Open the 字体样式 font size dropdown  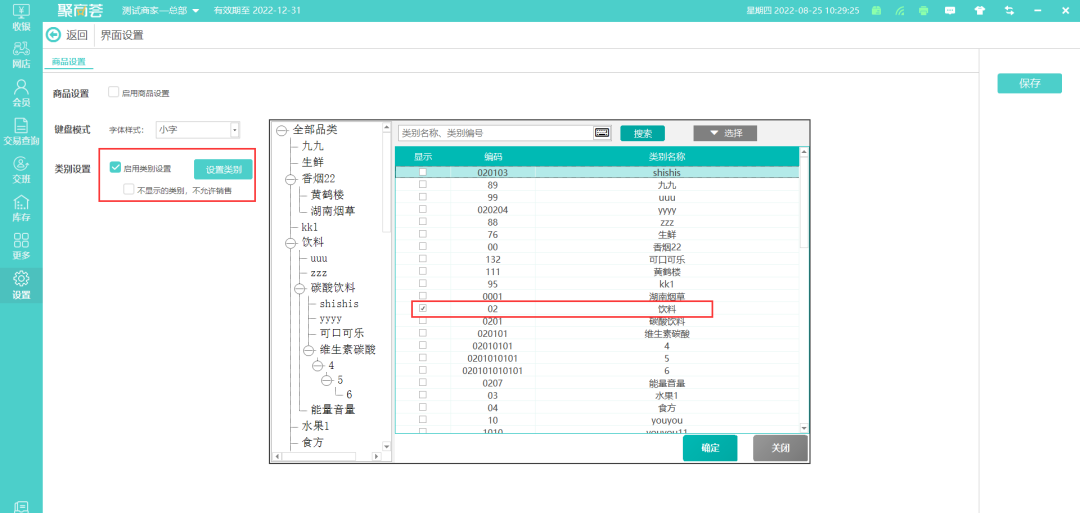click(x=235, y=129)
